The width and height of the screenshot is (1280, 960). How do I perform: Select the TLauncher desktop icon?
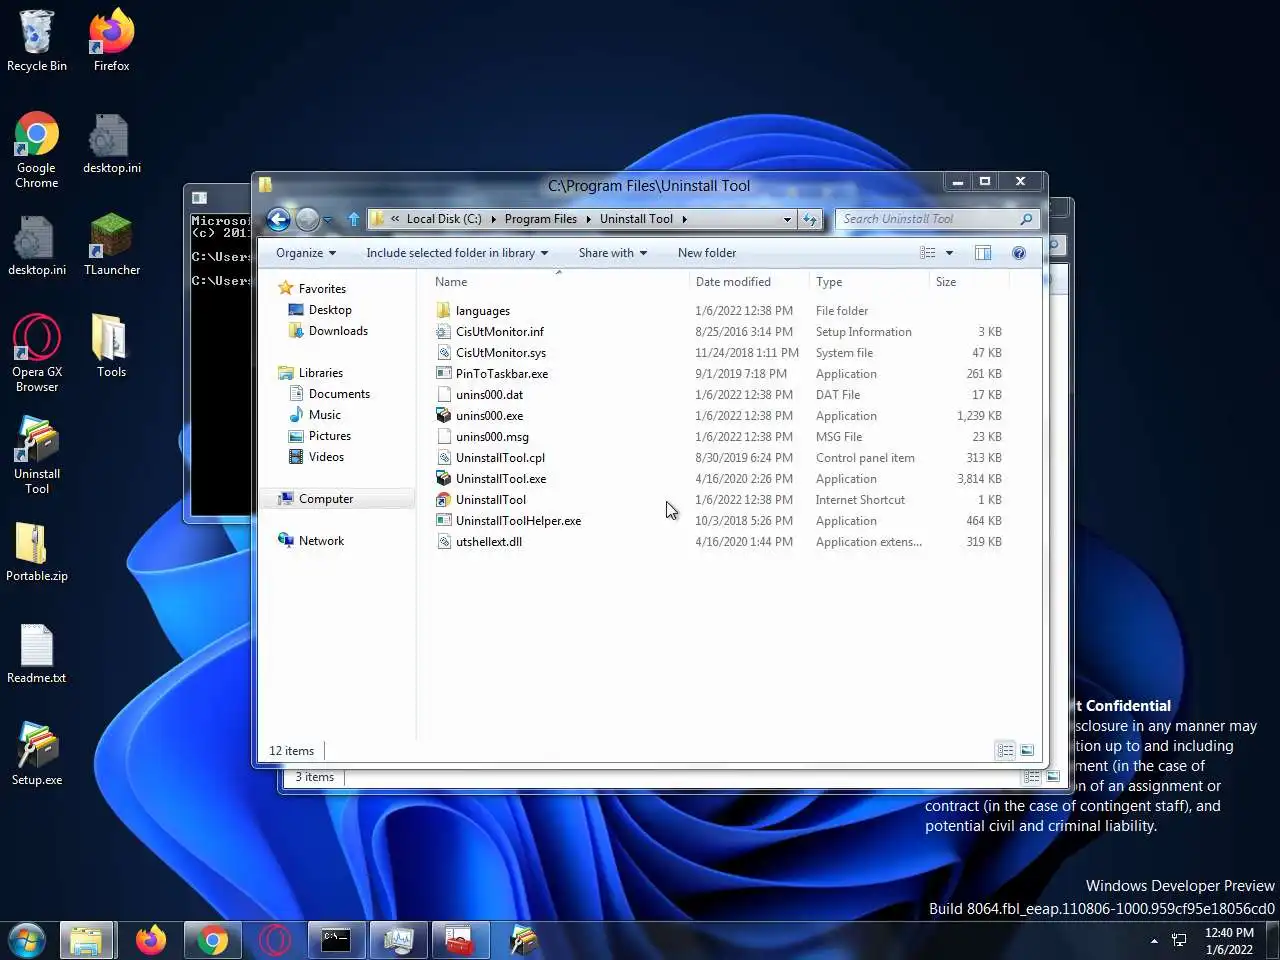(111, 245)
